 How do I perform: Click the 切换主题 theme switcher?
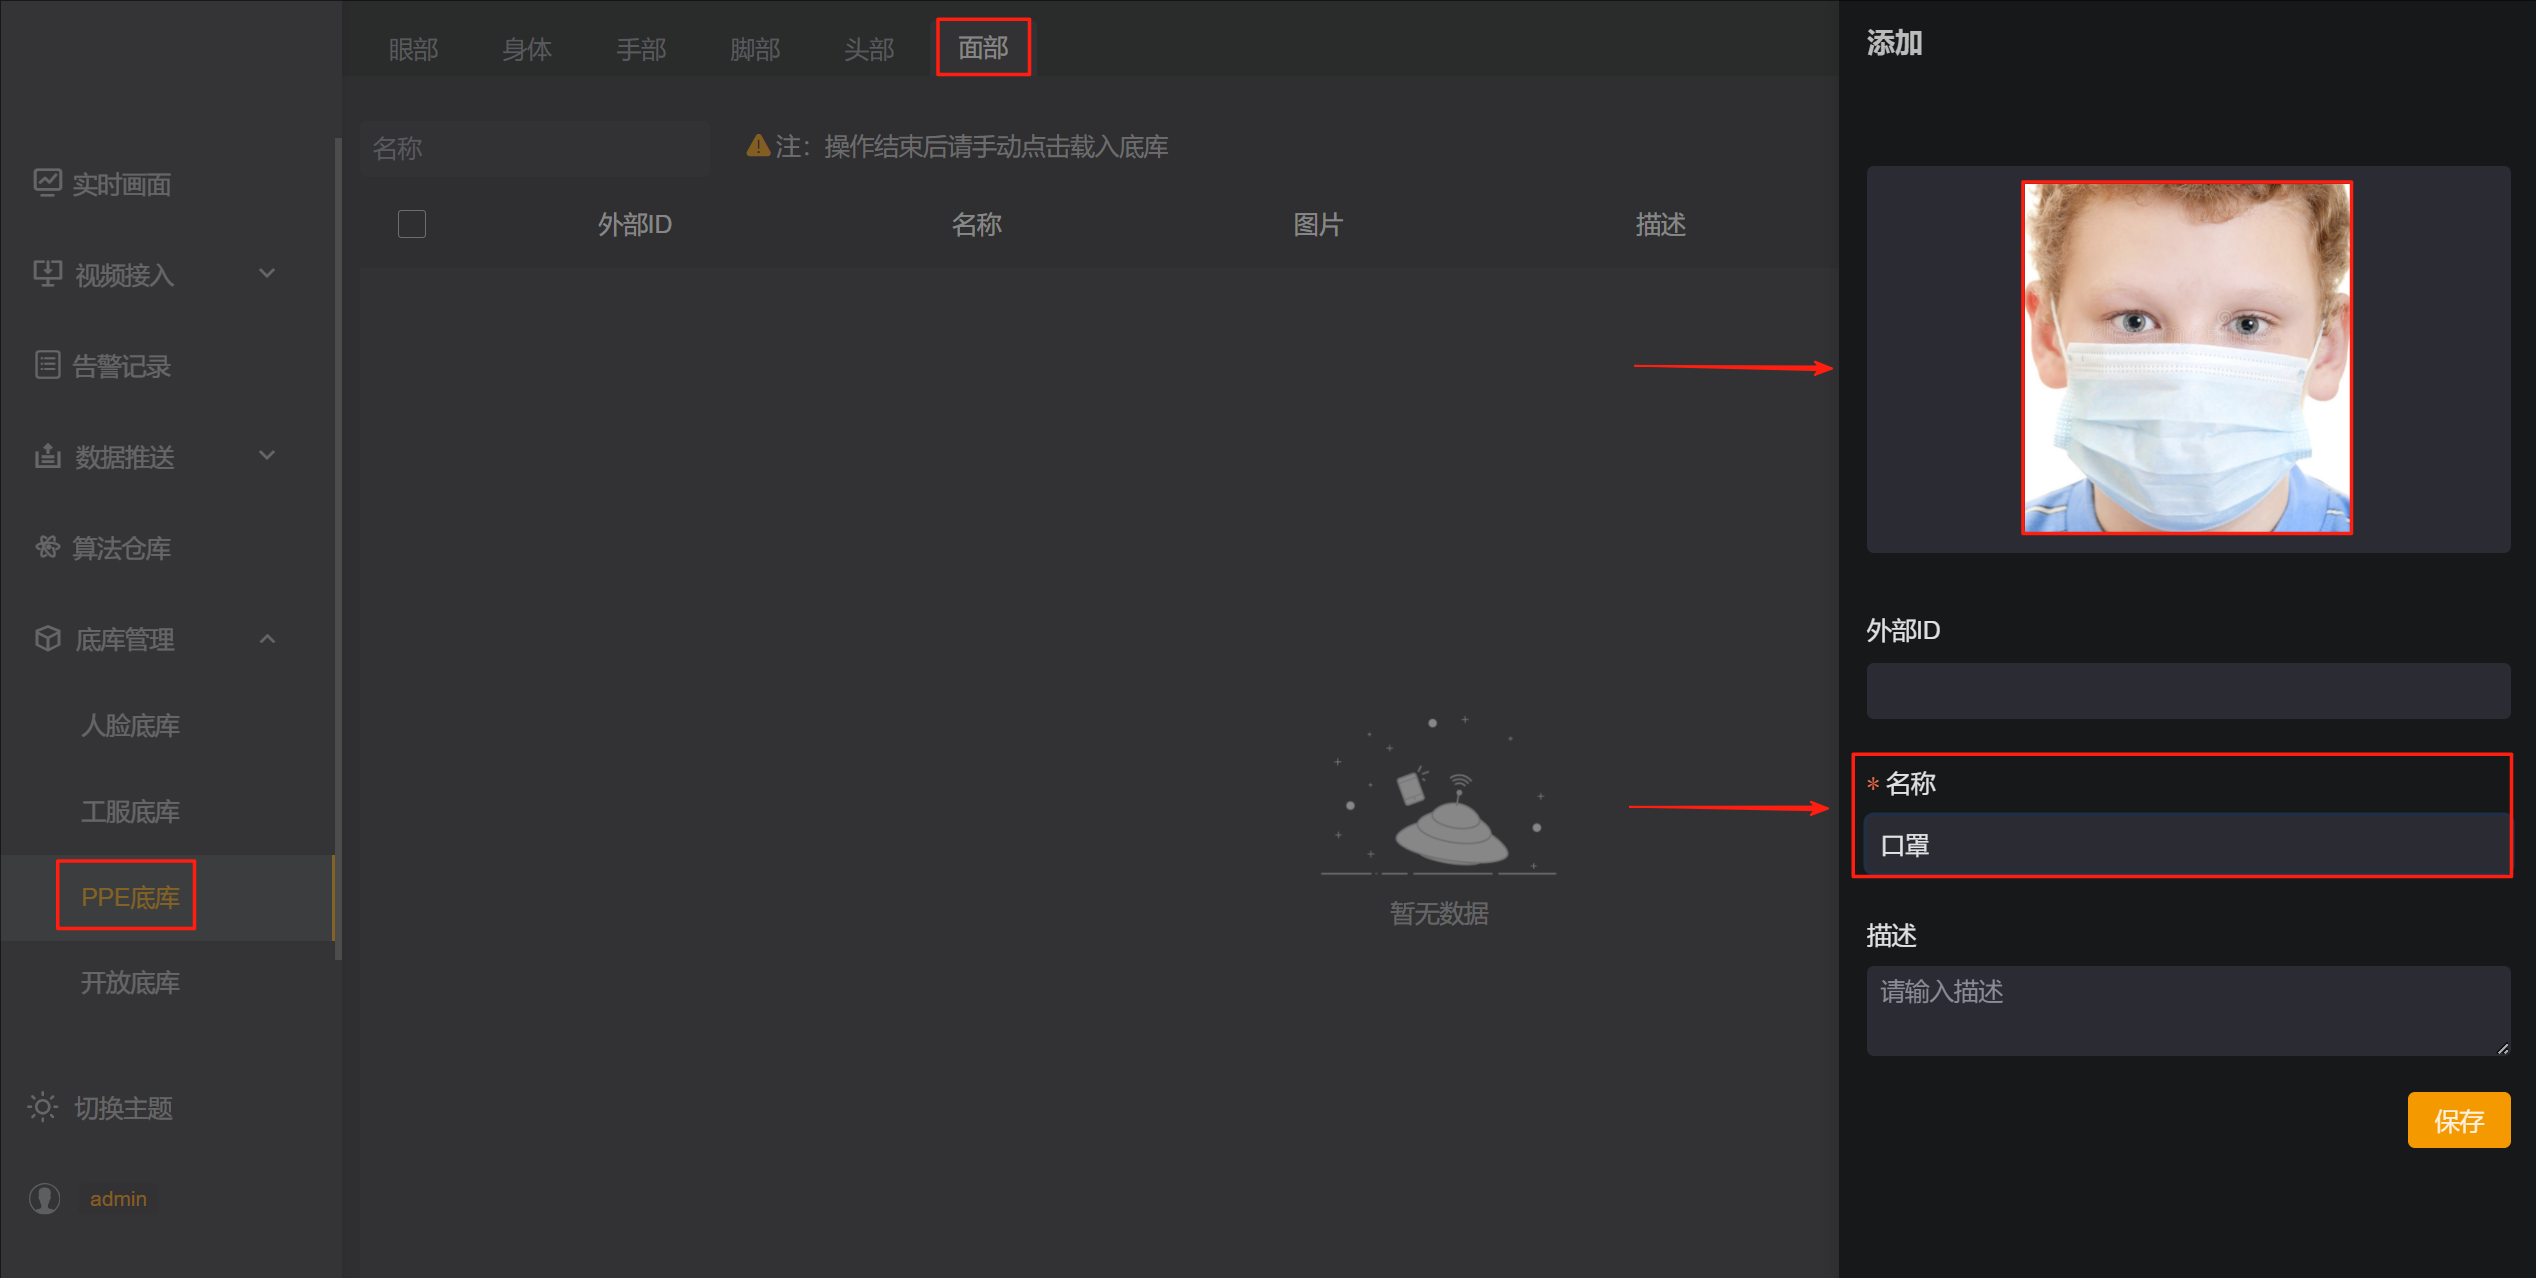tap(124, 1108)
